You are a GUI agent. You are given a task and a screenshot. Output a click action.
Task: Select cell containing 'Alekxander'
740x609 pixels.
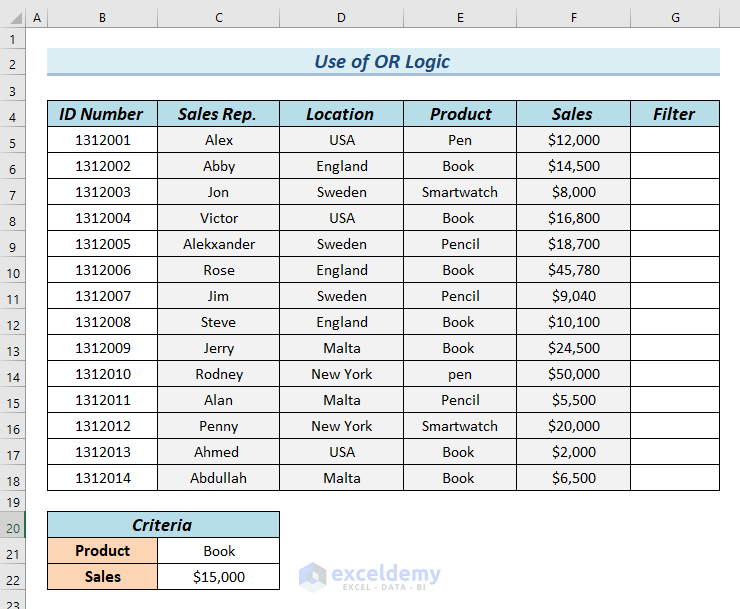[219, 244]
